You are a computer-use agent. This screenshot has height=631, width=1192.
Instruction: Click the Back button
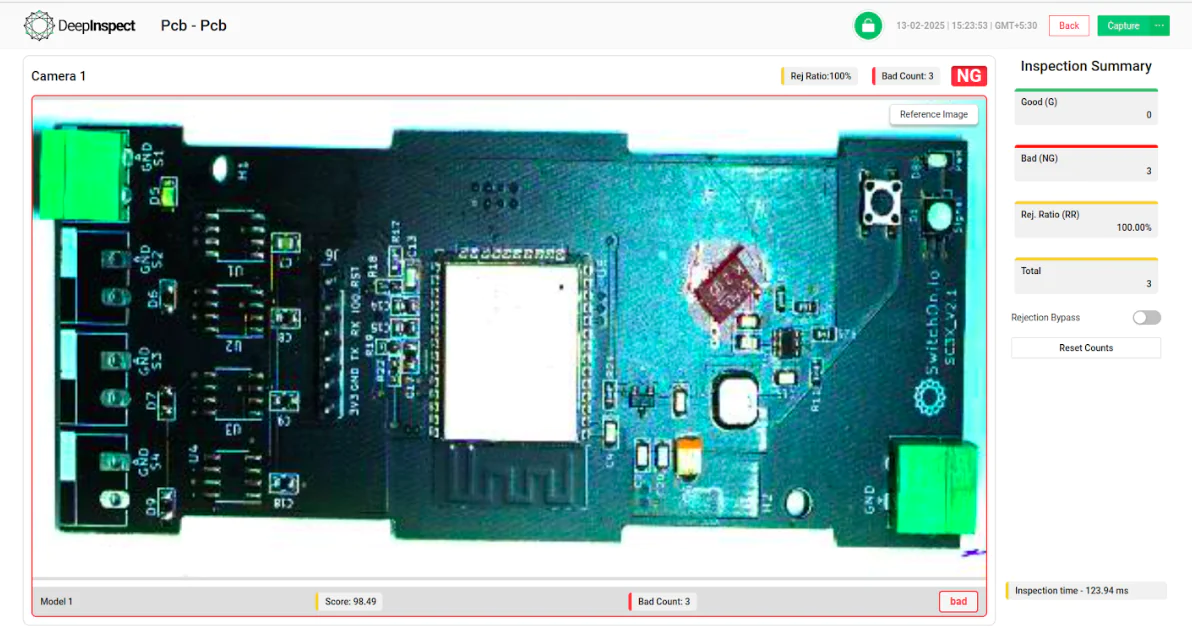point(1068,25)
